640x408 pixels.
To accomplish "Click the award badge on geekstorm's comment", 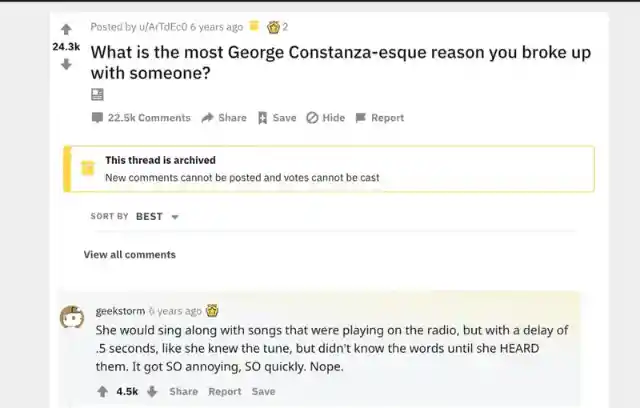I will [x=212, y=311].
